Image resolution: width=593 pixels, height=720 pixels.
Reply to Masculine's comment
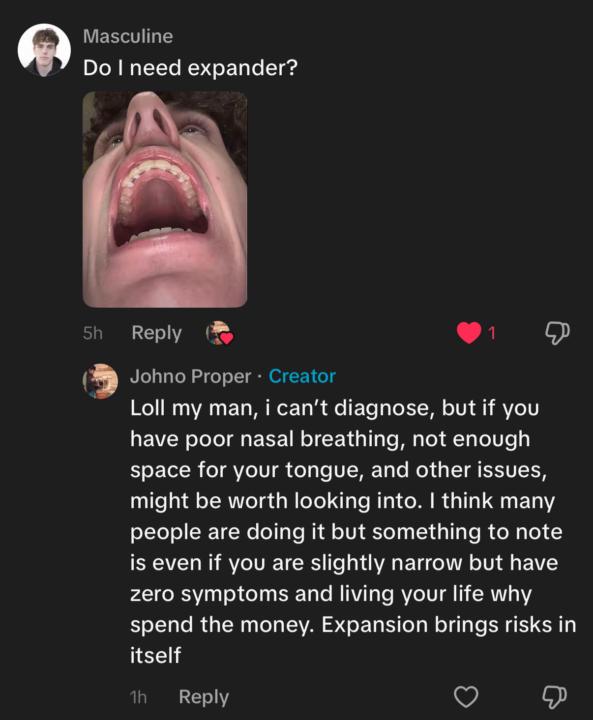point(157,333)
